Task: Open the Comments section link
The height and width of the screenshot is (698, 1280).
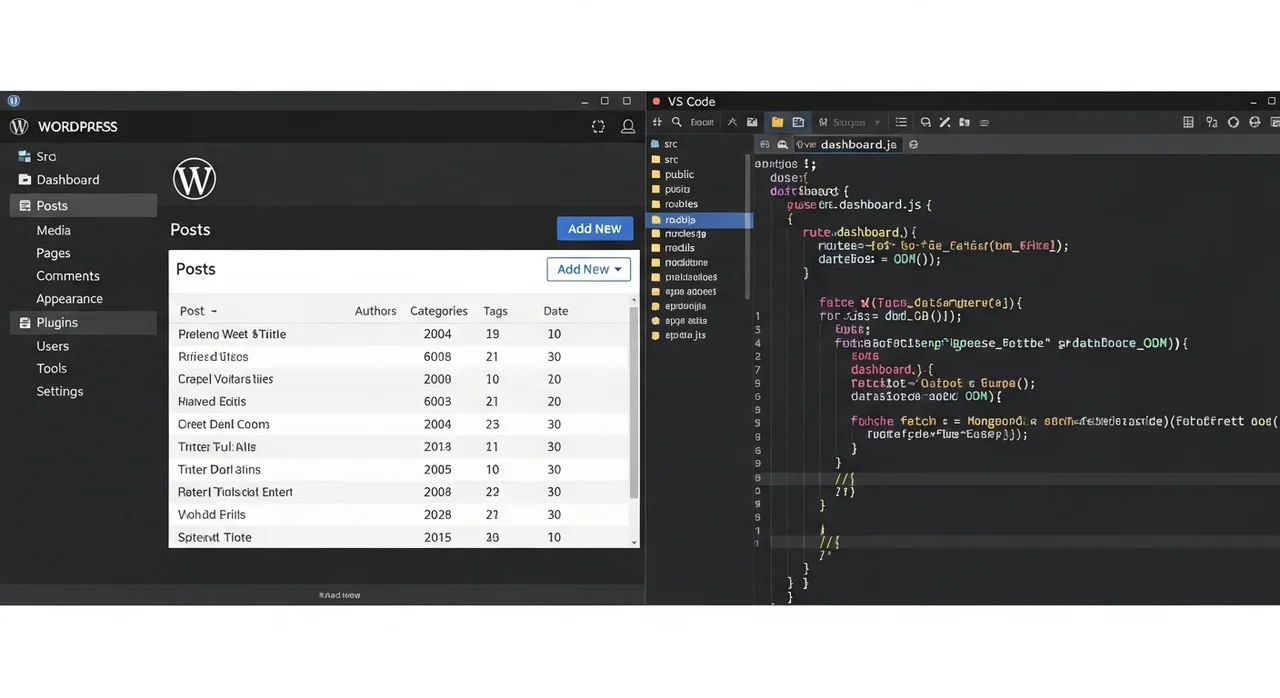Action: pos(68,276)
